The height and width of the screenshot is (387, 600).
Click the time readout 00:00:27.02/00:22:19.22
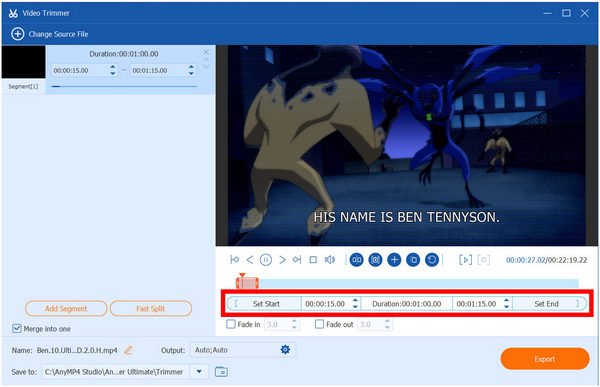pos(546,260)
